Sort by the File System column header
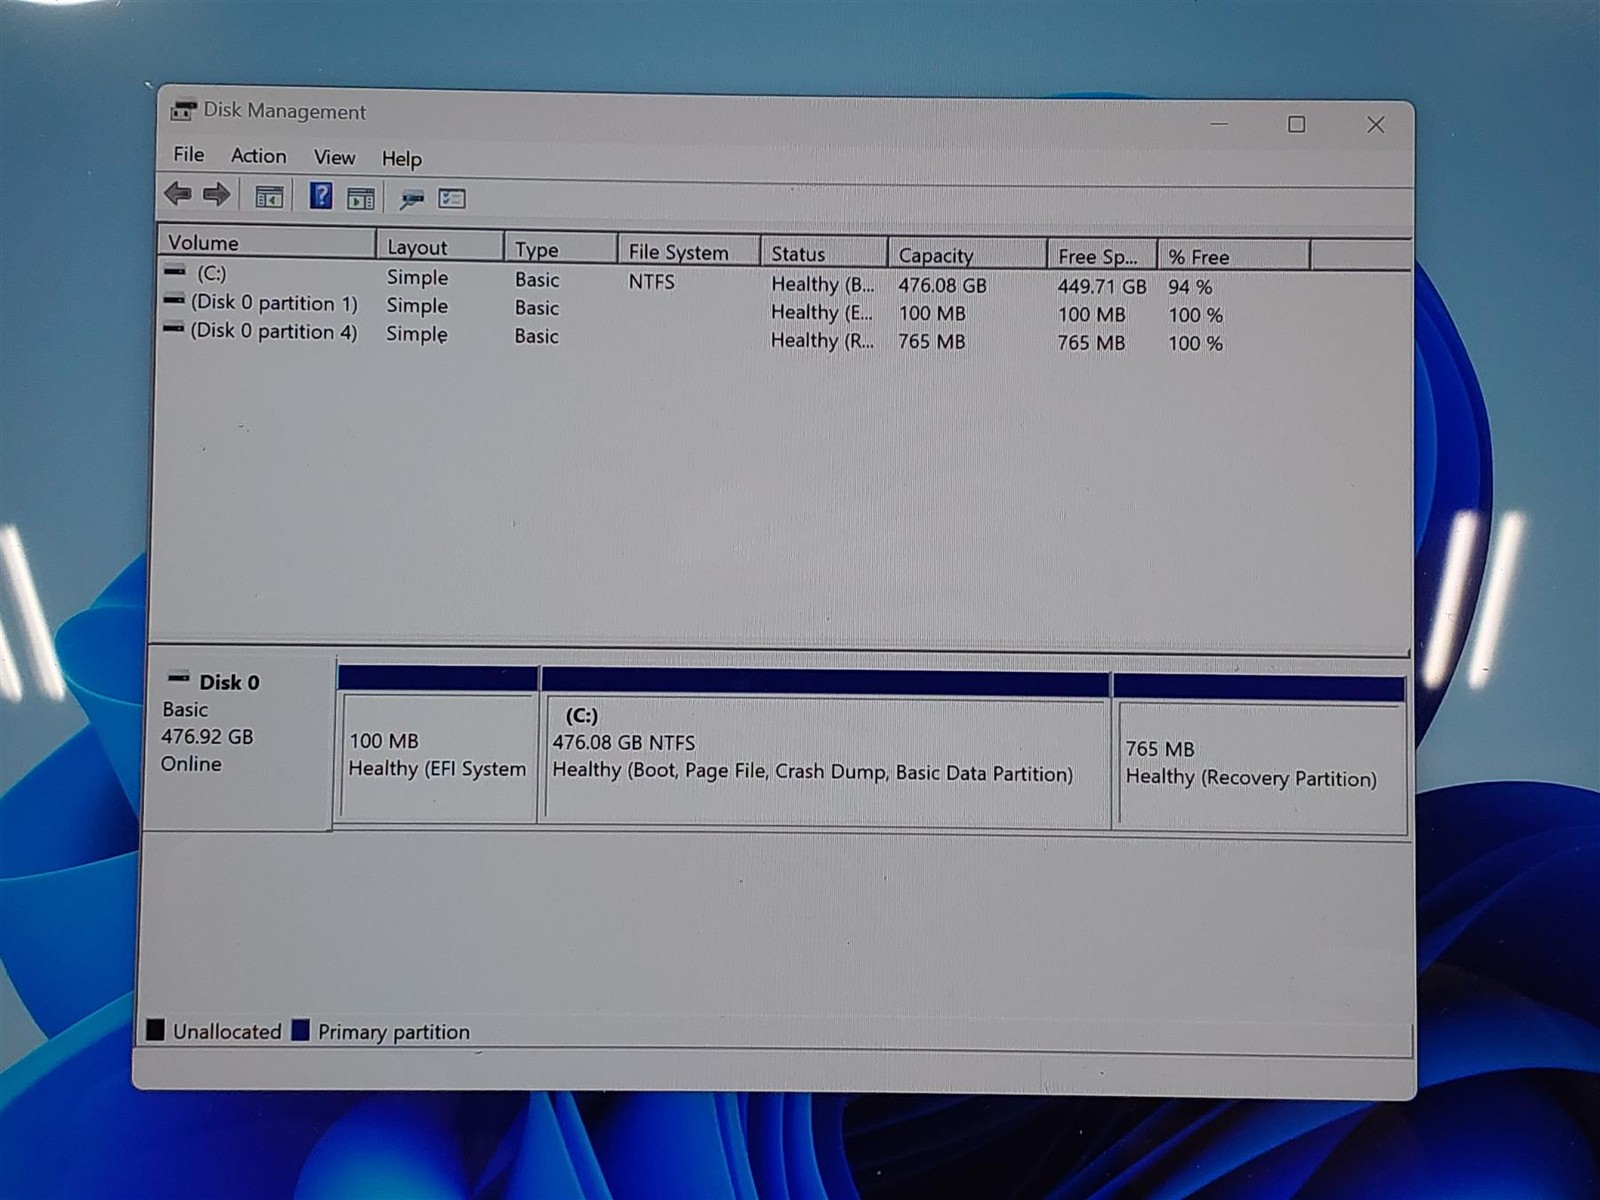This screenshot has height=1200, width=1600. click(x=689, y=252)
